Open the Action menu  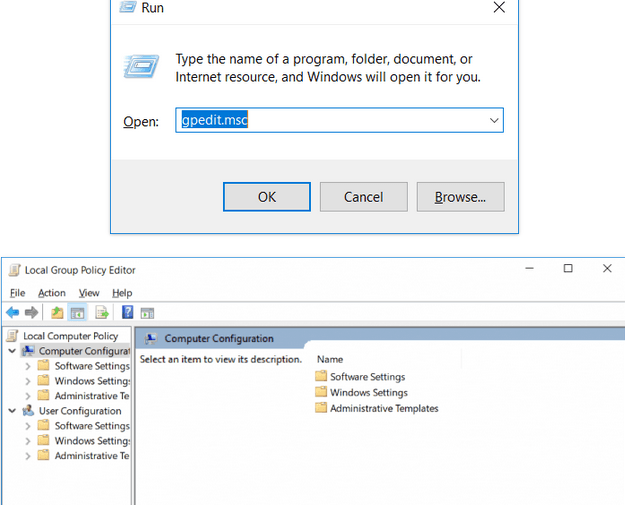[52, 293]
